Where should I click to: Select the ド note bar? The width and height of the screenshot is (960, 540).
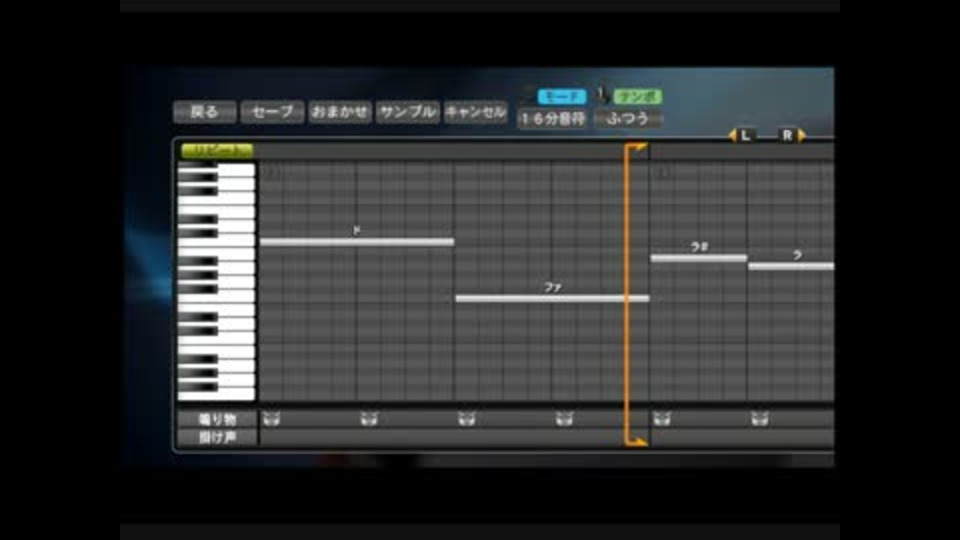(357, 242)
